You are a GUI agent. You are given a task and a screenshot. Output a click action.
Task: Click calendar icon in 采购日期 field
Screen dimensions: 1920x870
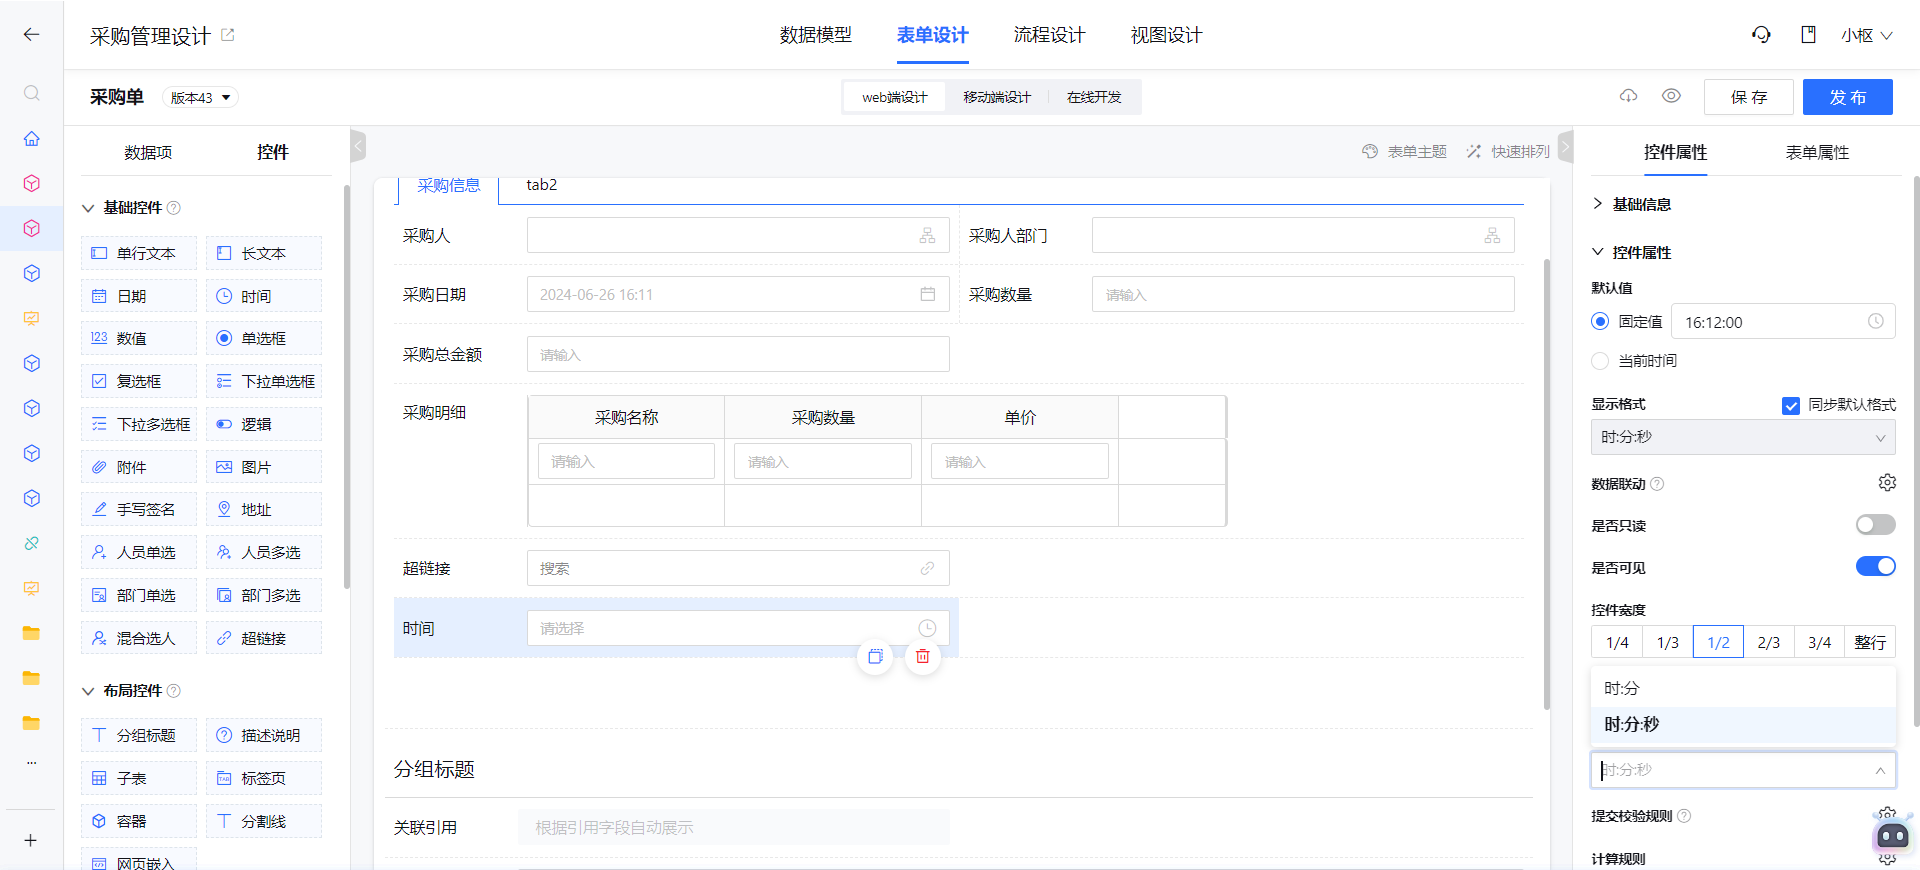click(928, 294)
